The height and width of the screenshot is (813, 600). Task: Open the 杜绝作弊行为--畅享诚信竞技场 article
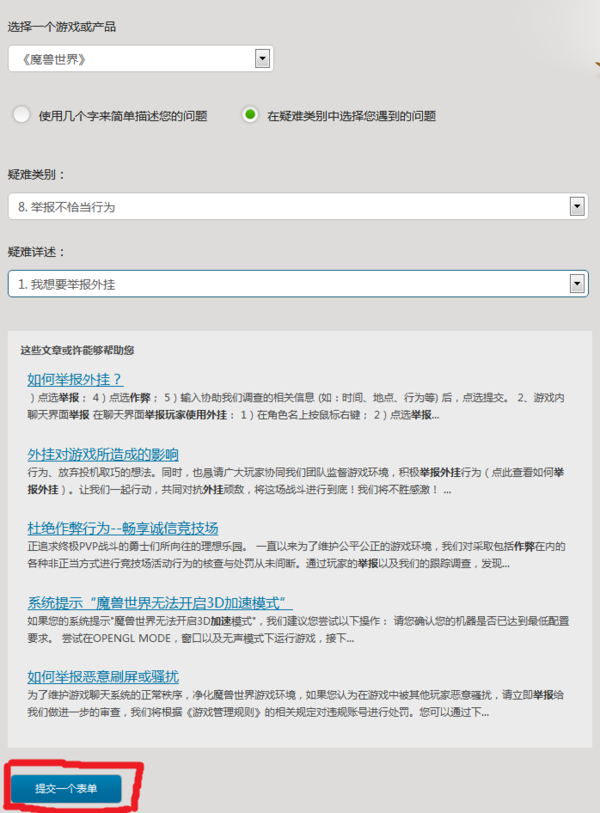click(123, 528)
